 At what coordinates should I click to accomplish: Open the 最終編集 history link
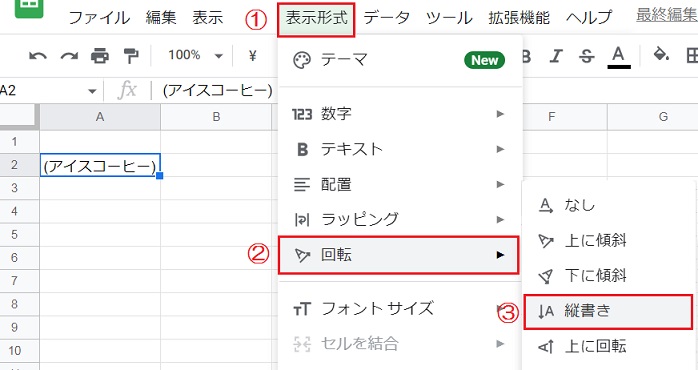click(x=666, y=15)
